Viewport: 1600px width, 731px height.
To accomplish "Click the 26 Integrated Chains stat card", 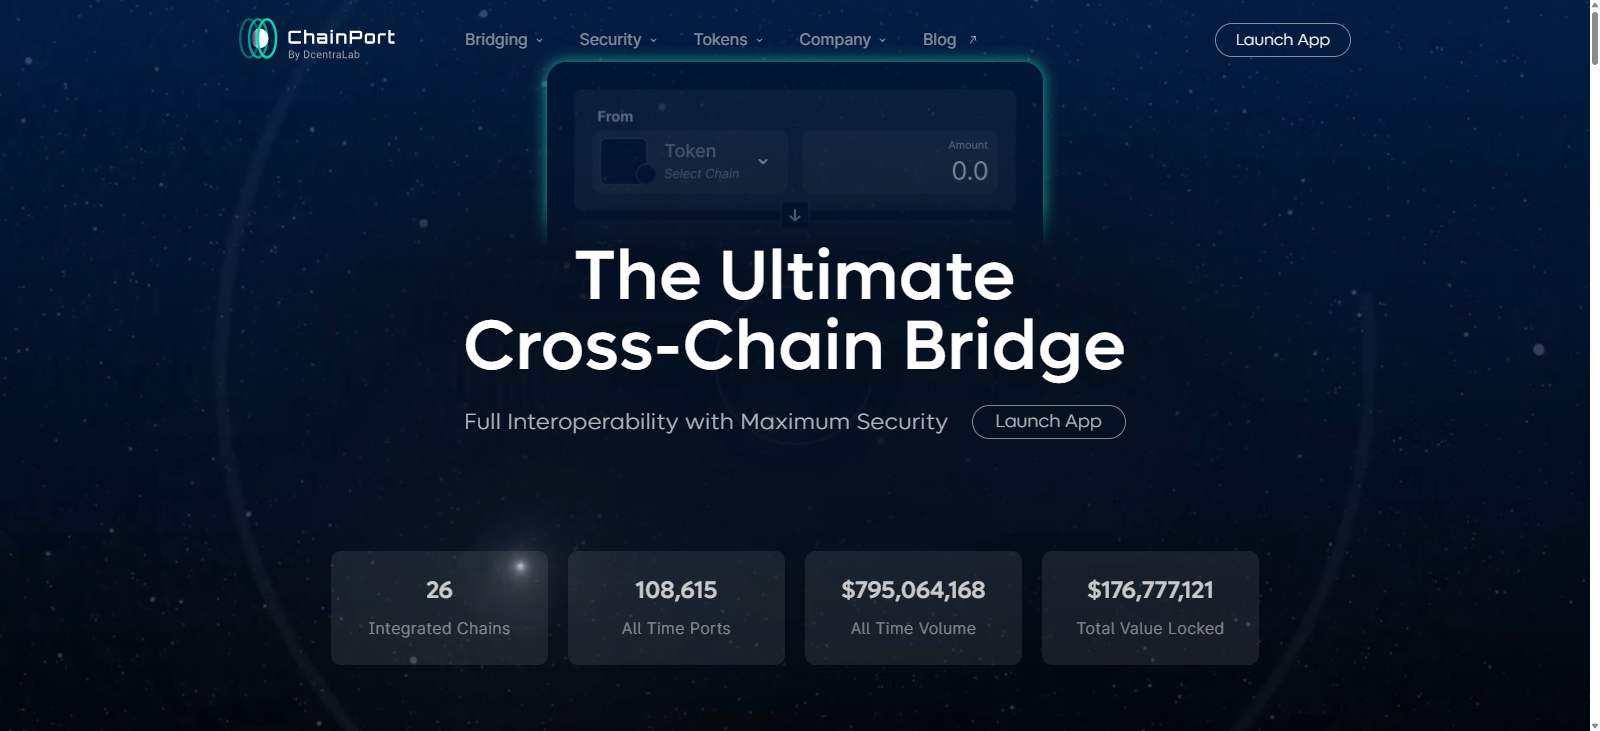I will [x=438, y=607].
